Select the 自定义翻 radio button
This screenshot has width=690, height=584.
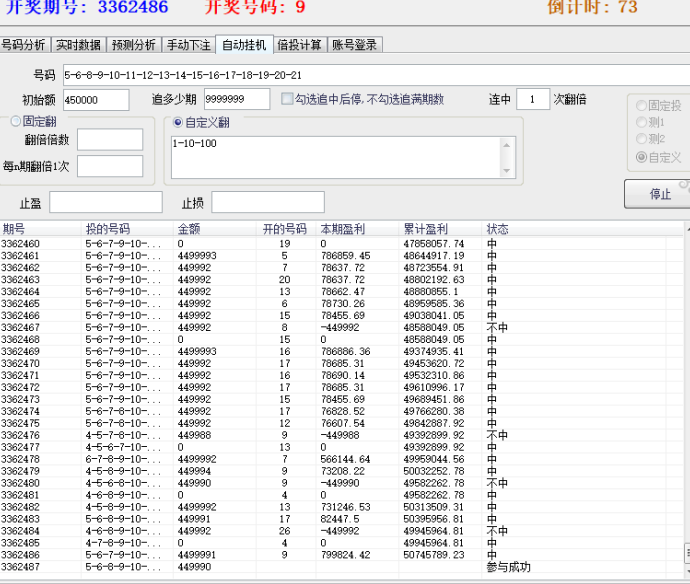(x=178, y=122)
